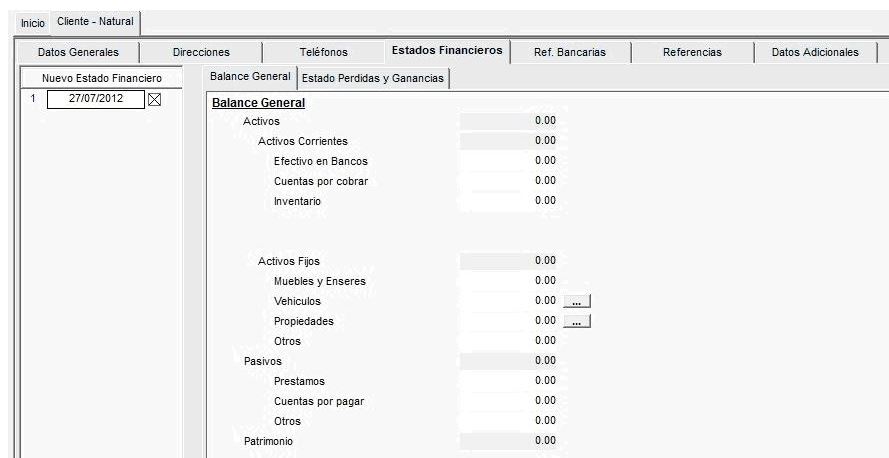
Task: Return to the Inicio tab
Action: click(33, 24)
